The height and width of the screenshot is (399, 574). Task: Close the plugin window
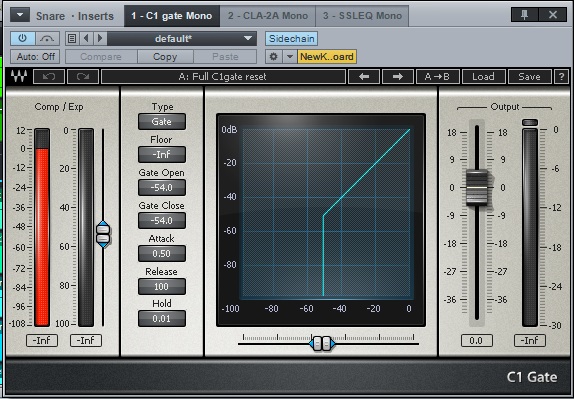coord(553,15)
